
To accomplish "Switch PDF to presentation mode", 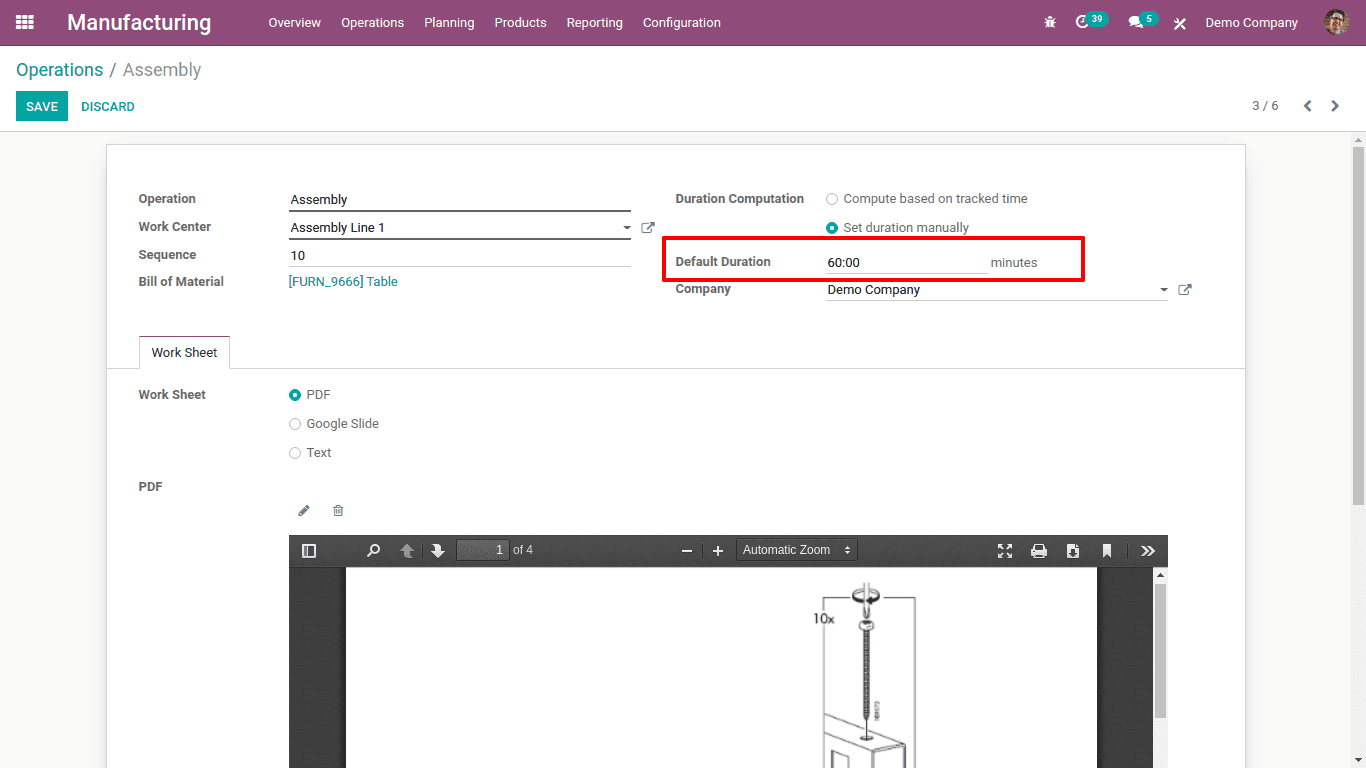I will click(1005, 551).
